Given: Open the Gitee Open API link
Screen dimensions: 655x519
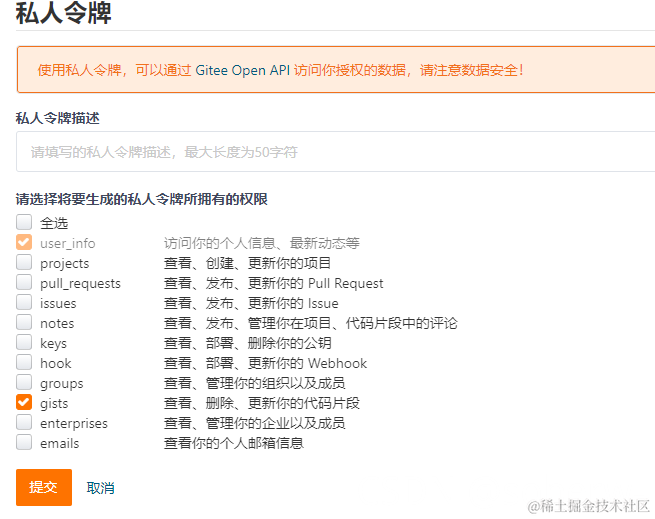Looking at the screenshot, I should (x=242, y=70).
